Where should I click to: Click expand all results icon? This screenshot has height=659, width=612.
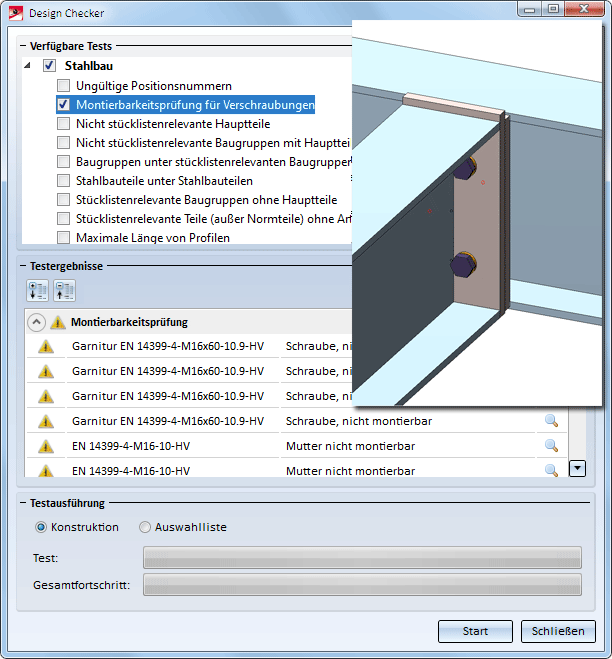tap(37, 290)
